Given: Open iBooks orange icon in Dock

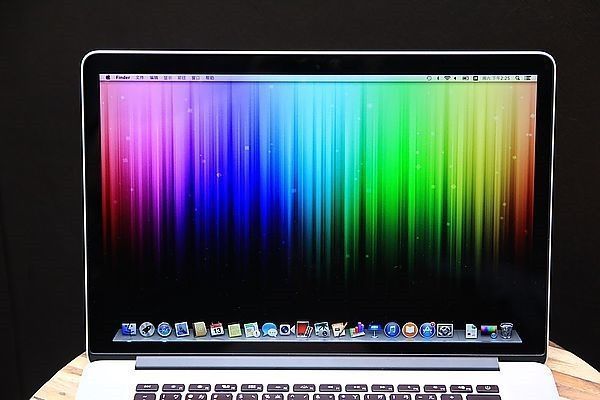Looking at the screenshot, I should click(409, 330).
